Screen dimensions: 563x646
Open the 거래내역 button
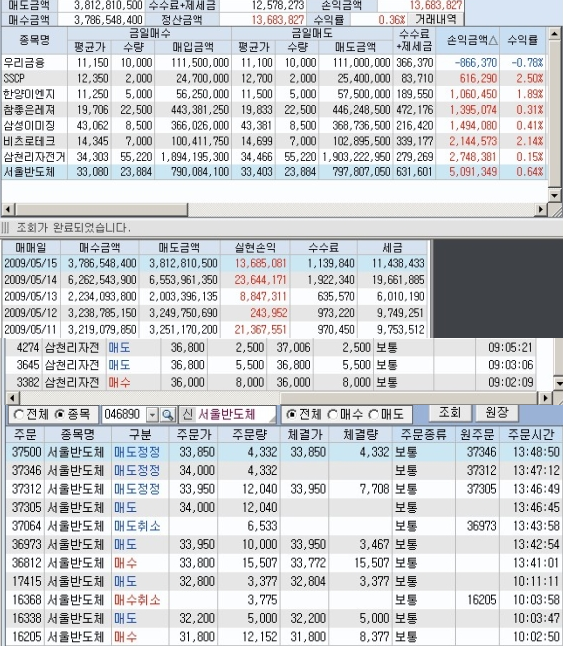coord(436,19)
